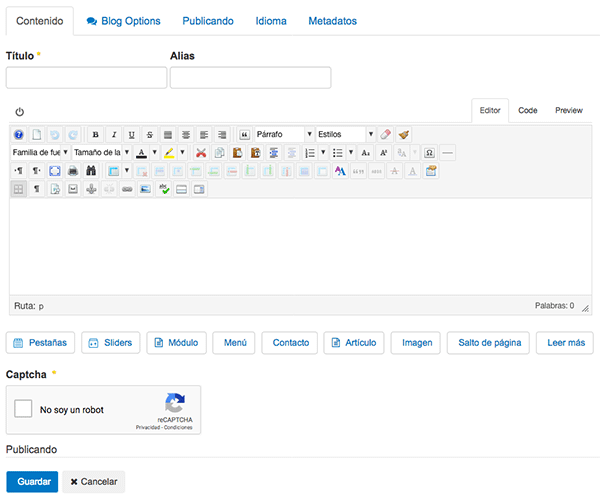Click the eraser remove formatting icon
This screenshot has width=600, height=499.
tap(386, 134)
